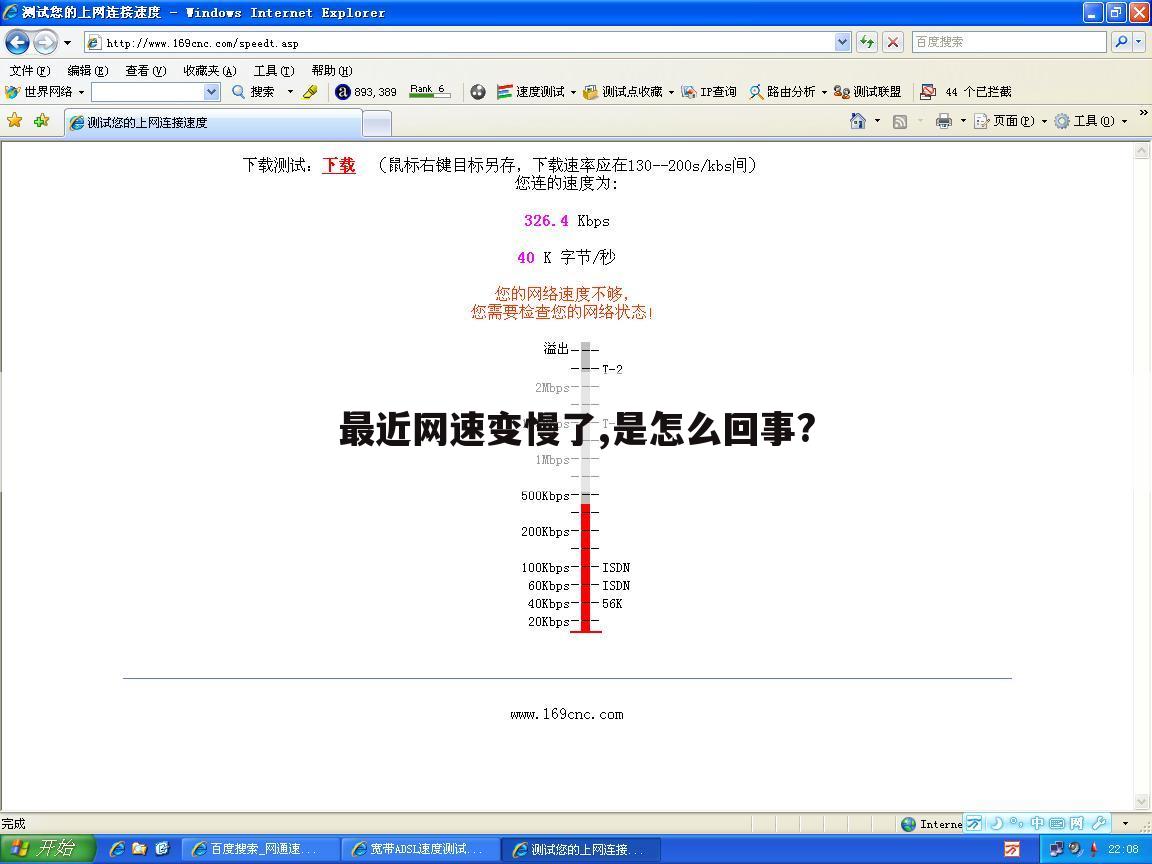
Task: Click Add to Favorites star-plus icon
Action: coord(41,120)
